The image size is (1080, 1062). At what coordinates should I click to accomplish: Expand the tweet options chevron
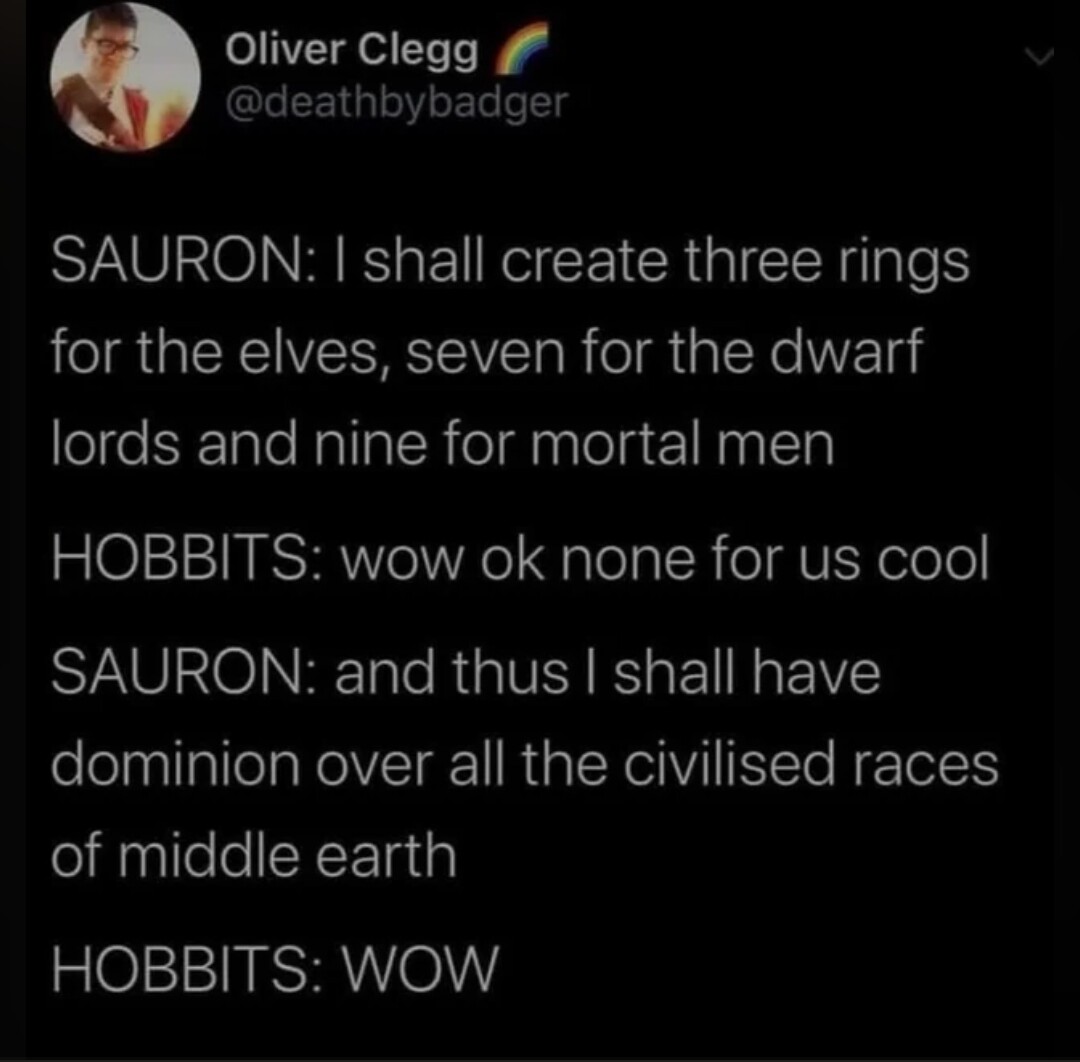(x=1038, y=56)
